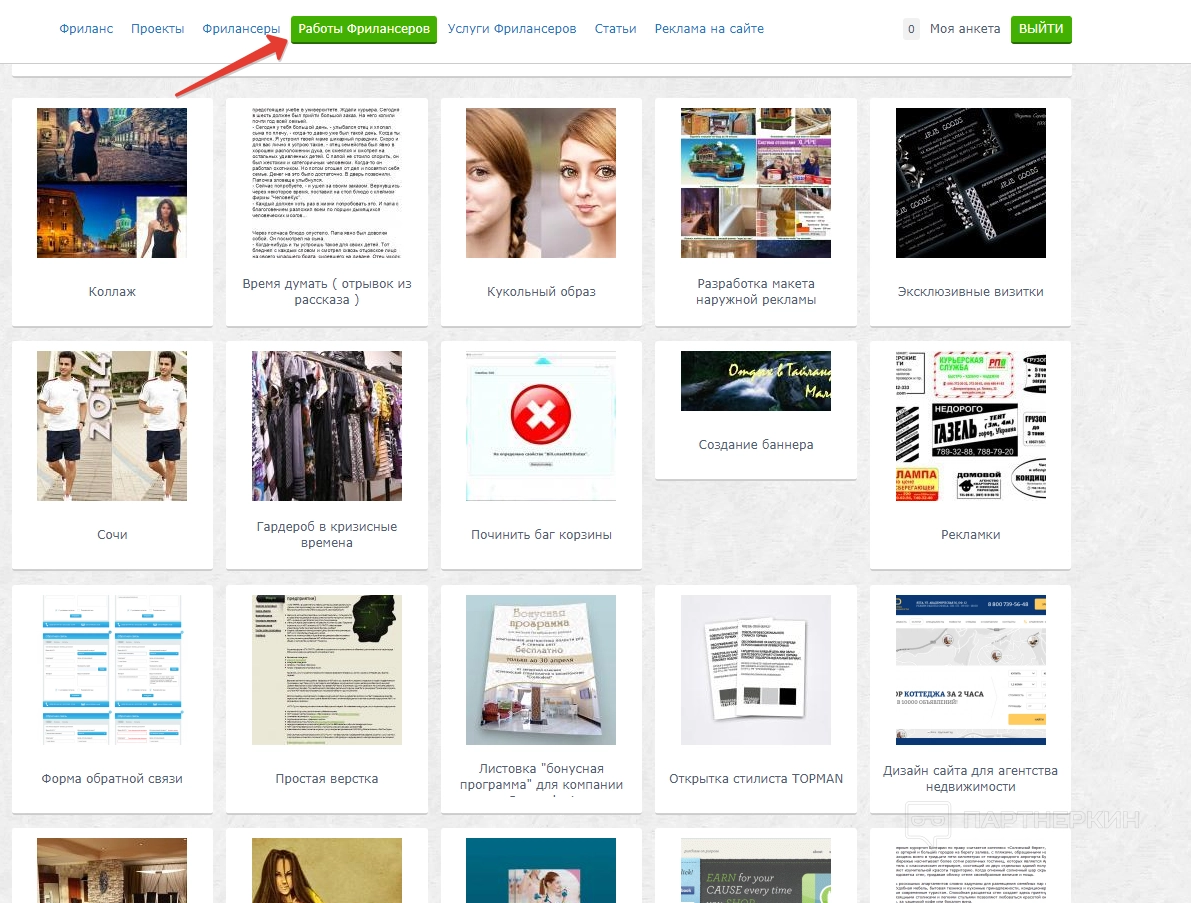
Task: Open the real estate site design thumbnail
Action: (971, 670)
